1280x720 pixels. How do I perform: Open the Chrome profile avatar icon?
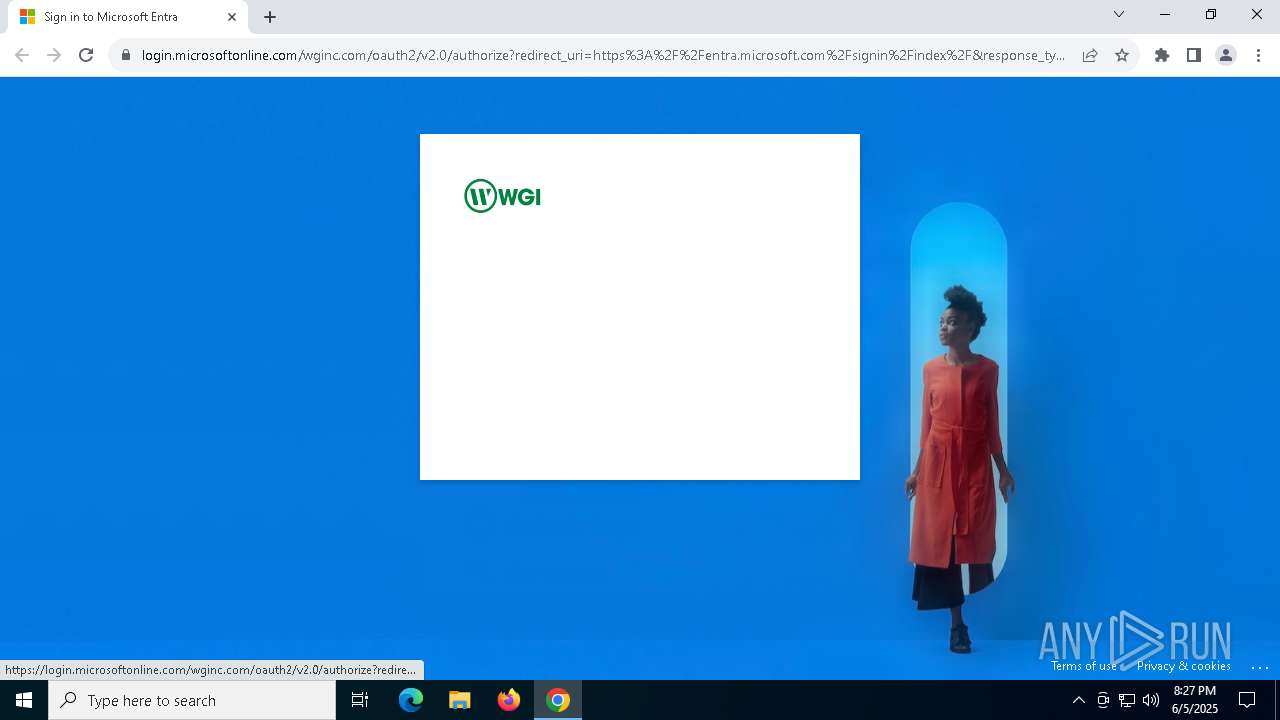[x=1226, y=55]
